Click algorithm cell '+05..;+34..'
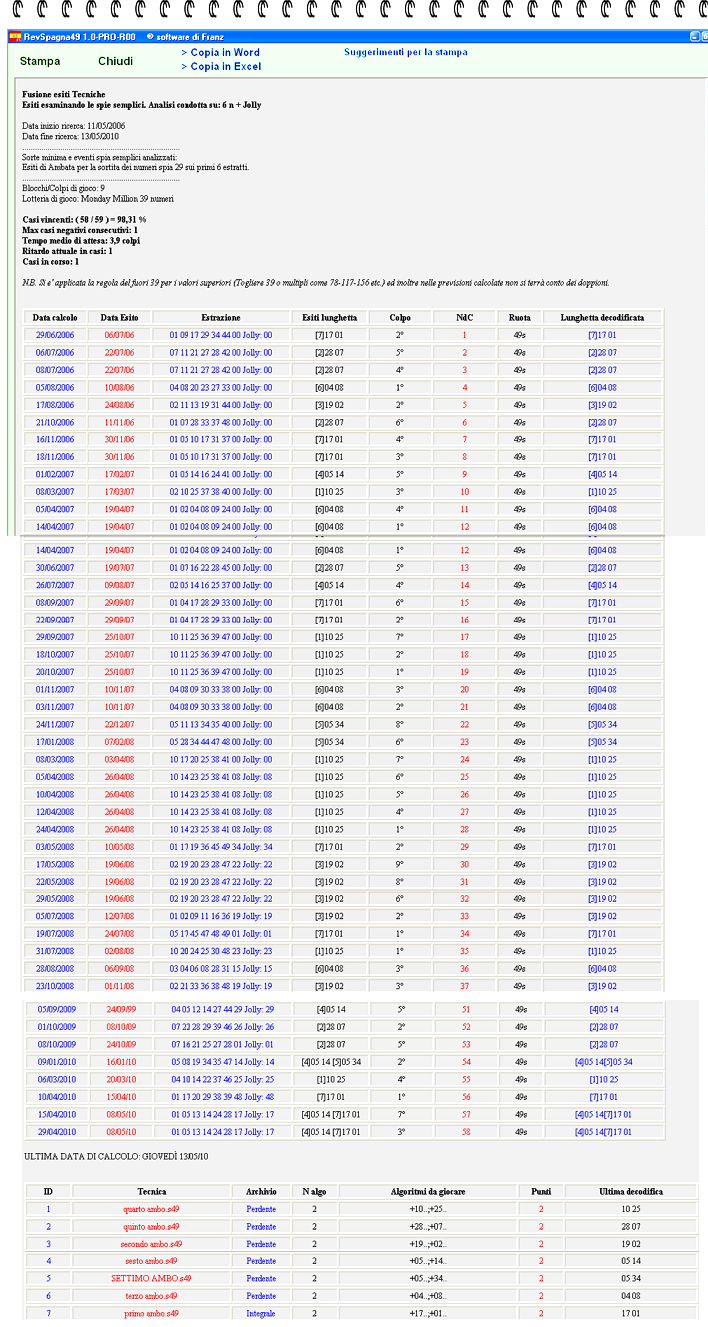Screen dimensions: 708x1327 click(x=428, y=1278)
